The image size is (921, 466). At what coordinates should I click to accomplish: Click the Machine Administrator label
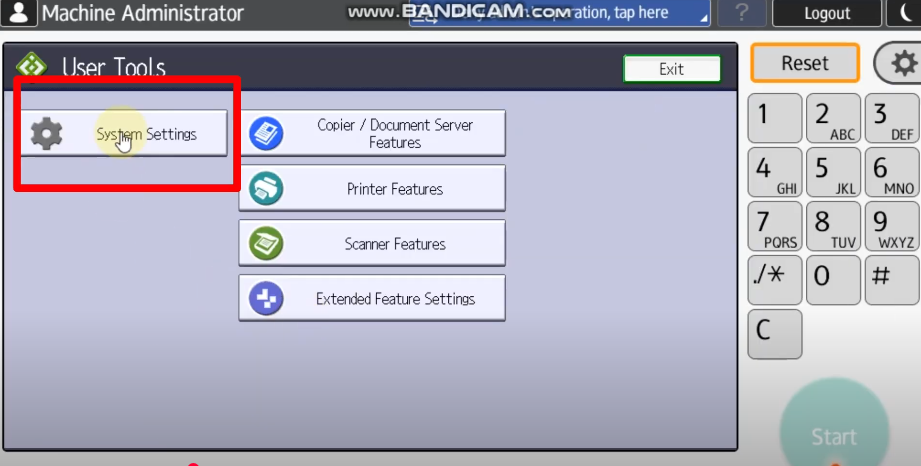tap(143, 13)
